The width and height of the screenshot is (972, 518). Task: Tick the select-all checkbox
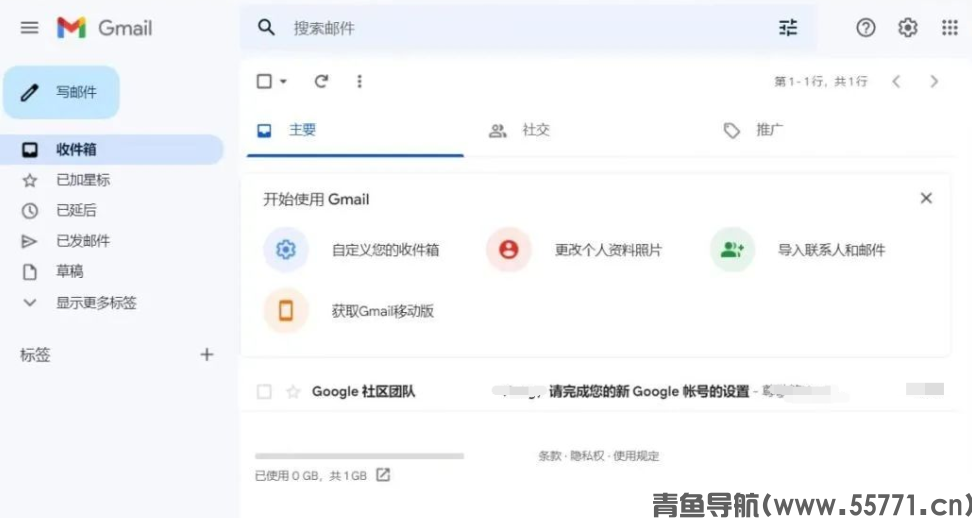pos(264,81)
